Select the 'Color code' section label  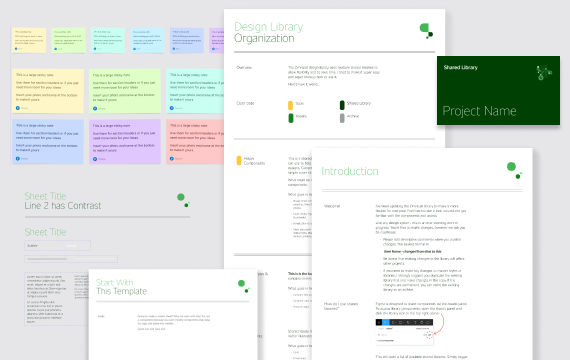pyautogui.click(x=245, y=103)
